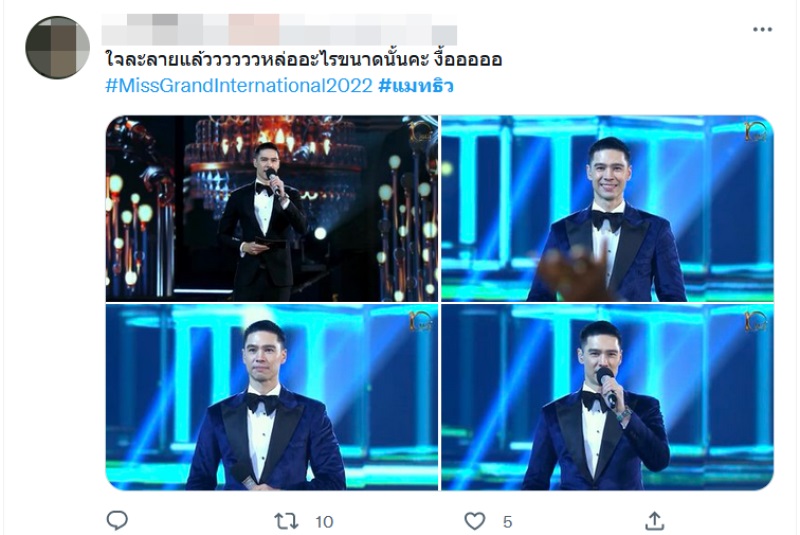Viewport: 800px width, 535px height.
Task: Click the gold channel logo in the microphone photo
Action: point(755,321)
